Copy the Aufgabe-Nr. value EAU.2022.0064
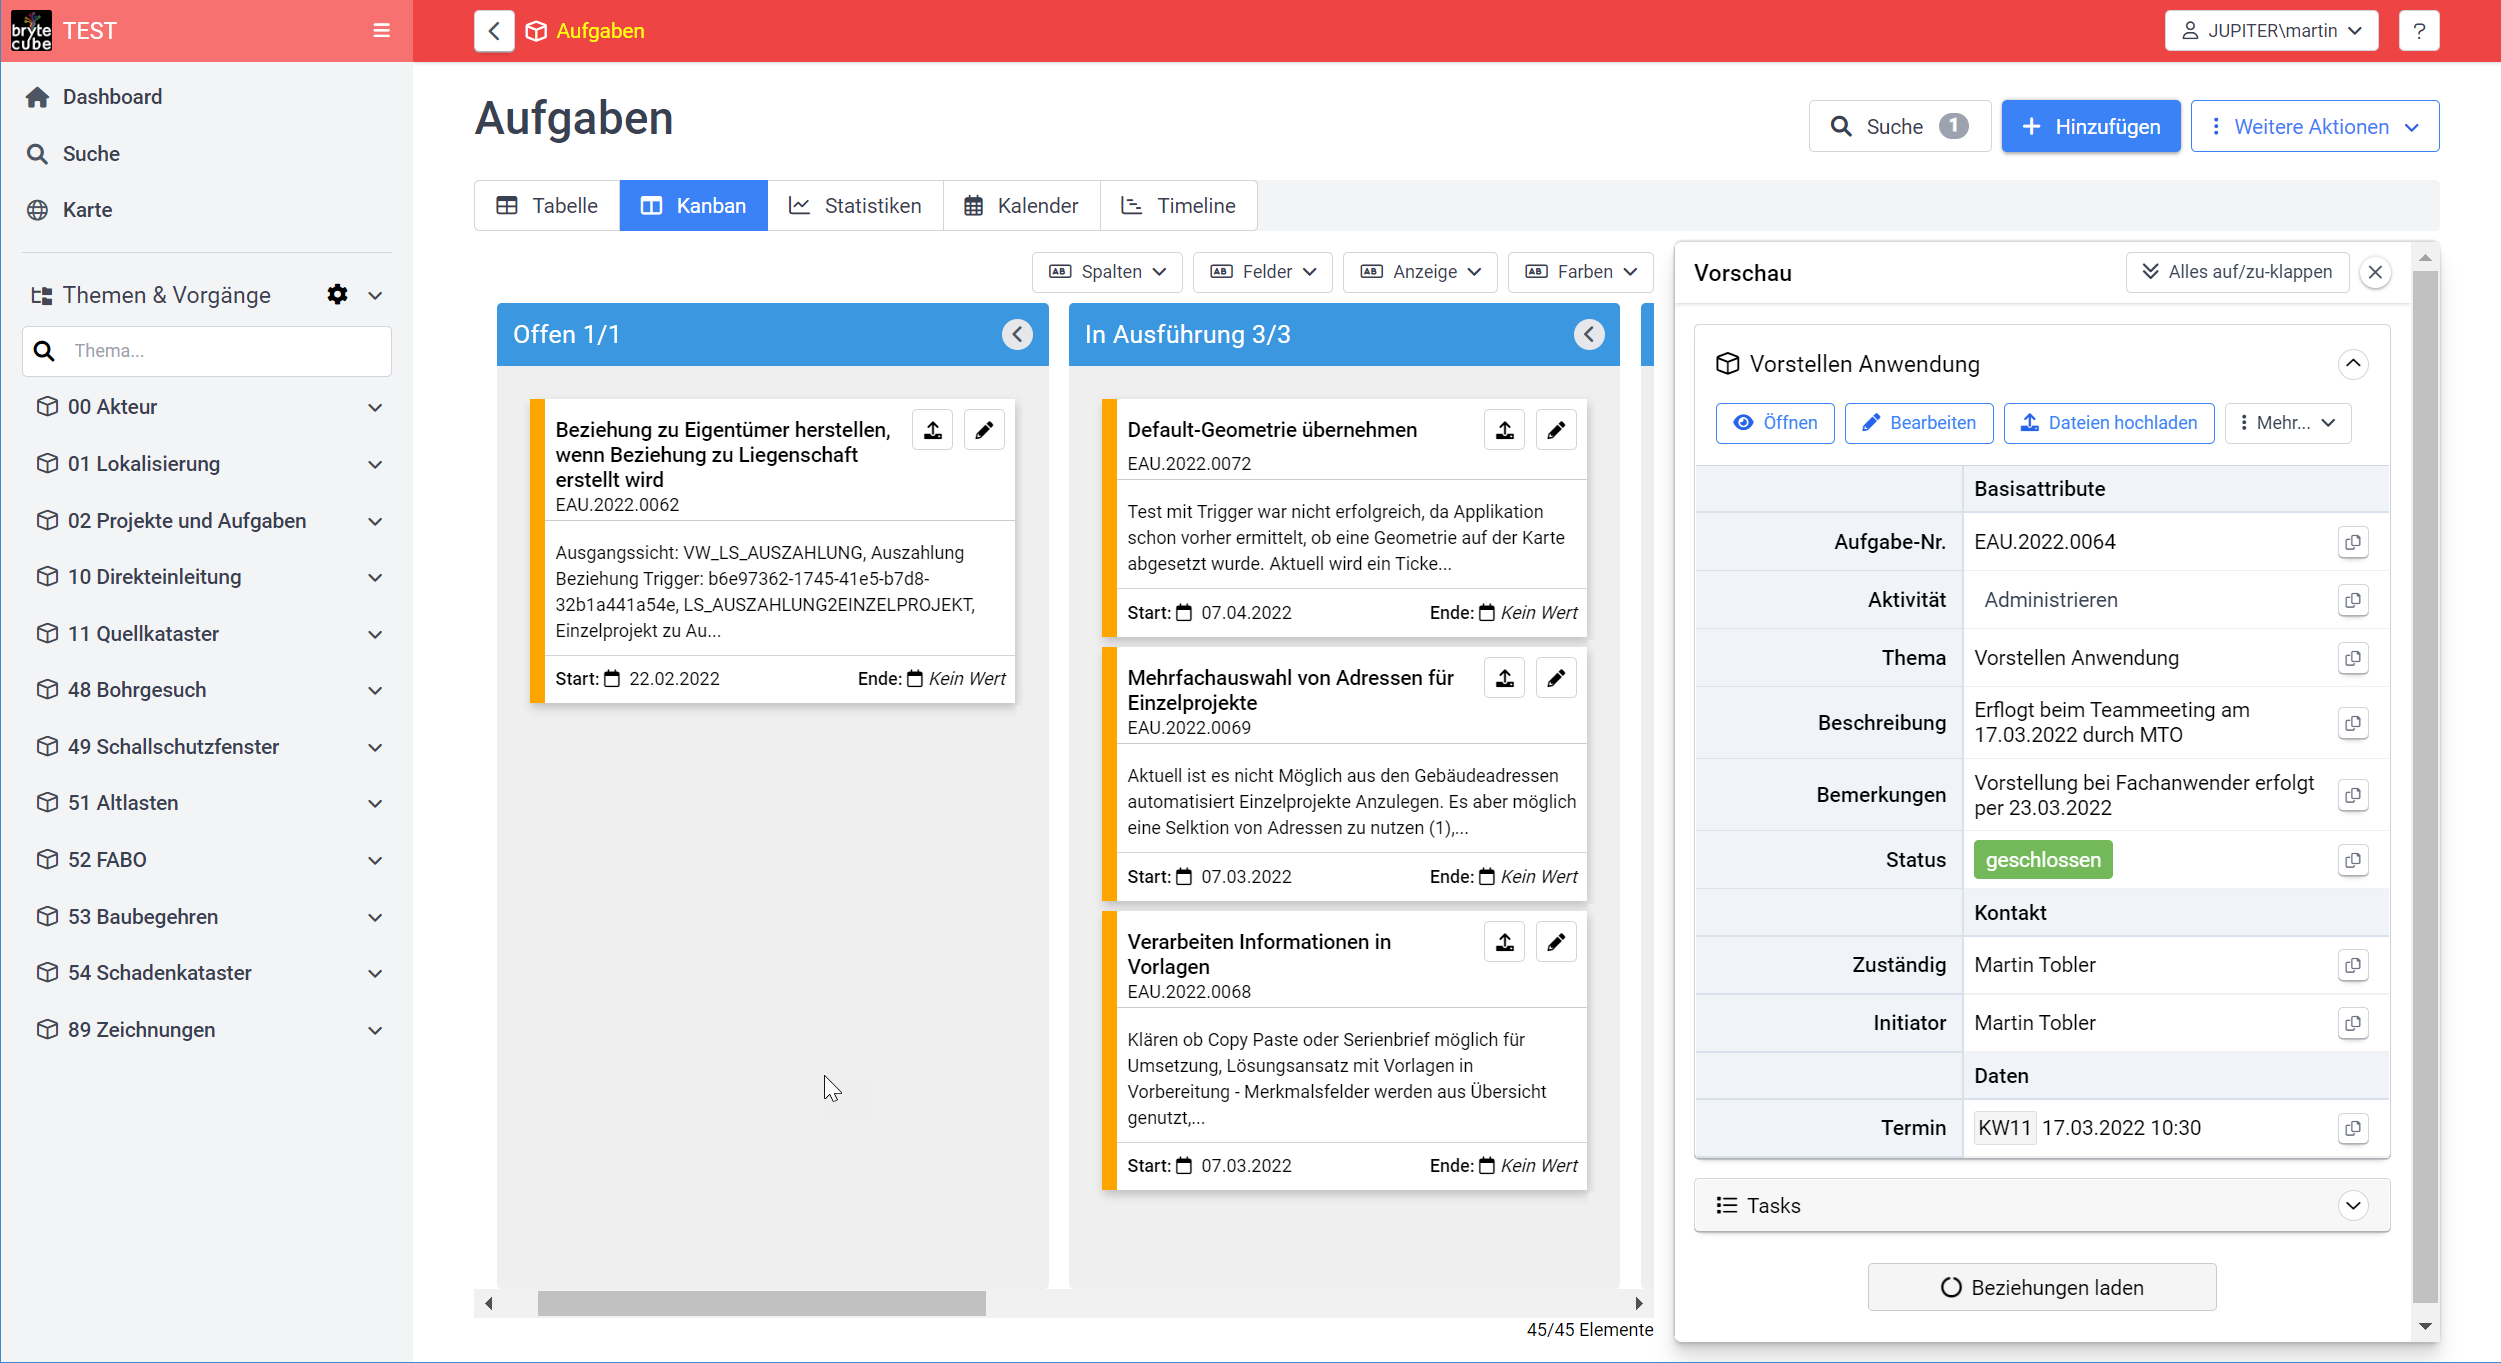2501x1363 pixels. (2353, 542)
